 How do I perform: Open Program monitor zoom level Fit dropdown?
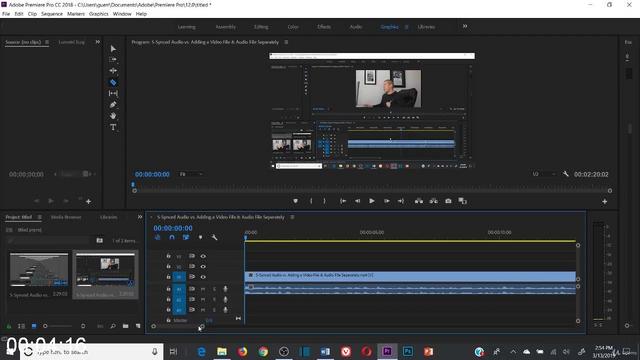click(191, 174)
